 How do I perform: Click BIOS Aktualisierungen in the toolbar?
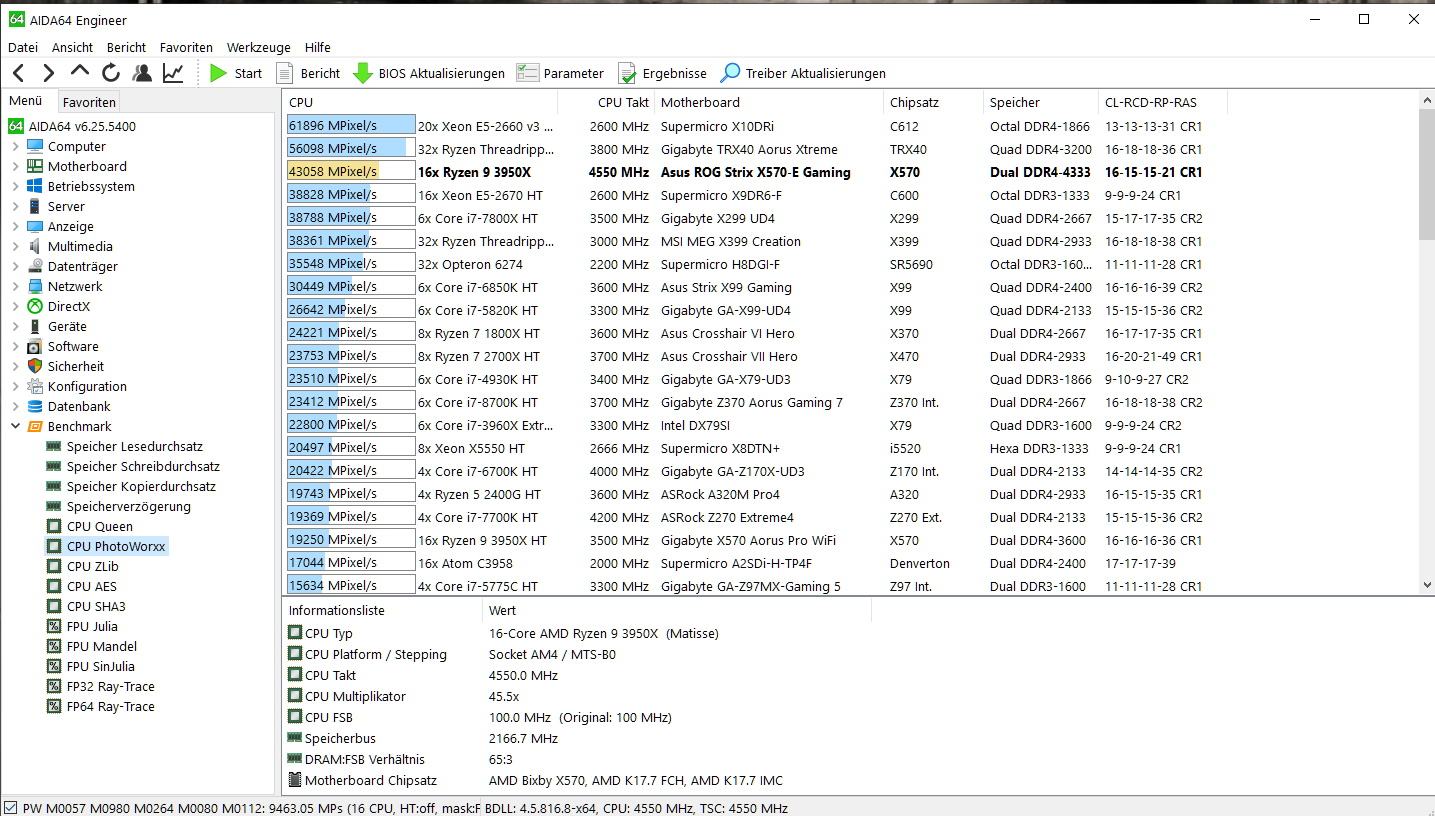429,73
